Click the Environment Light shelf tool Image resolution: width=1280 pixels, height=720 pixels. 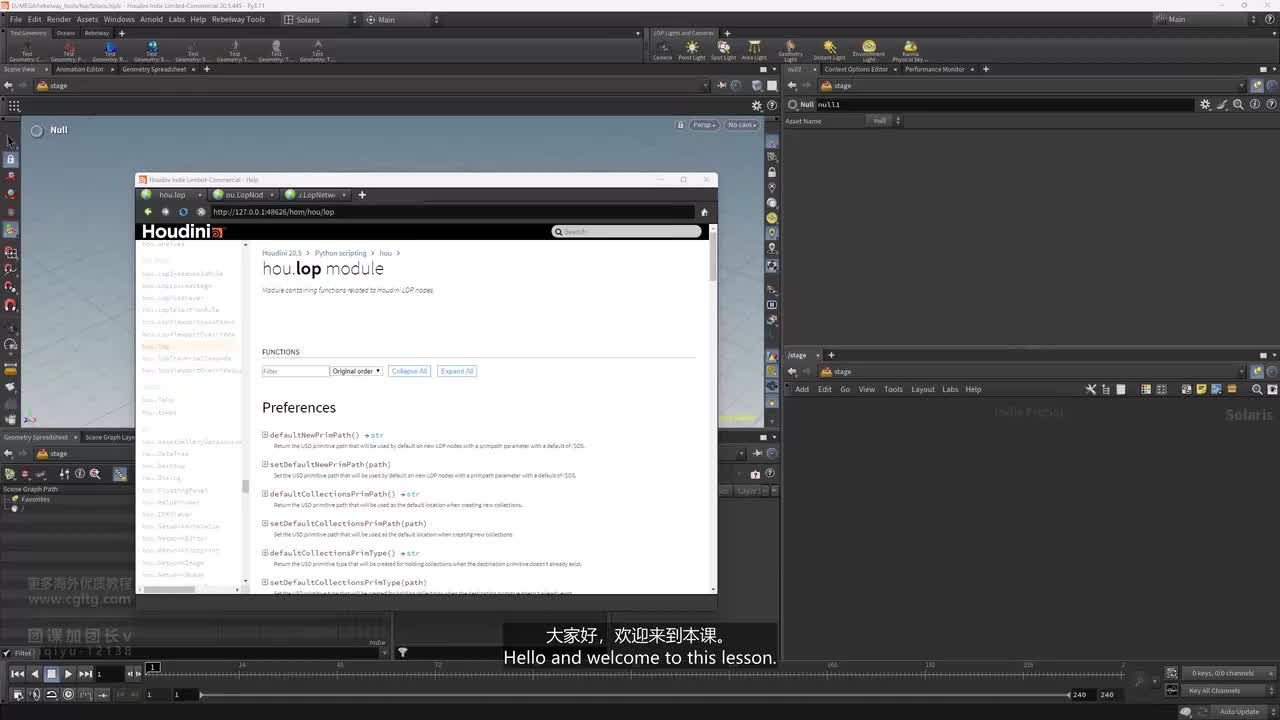point(868,50)
